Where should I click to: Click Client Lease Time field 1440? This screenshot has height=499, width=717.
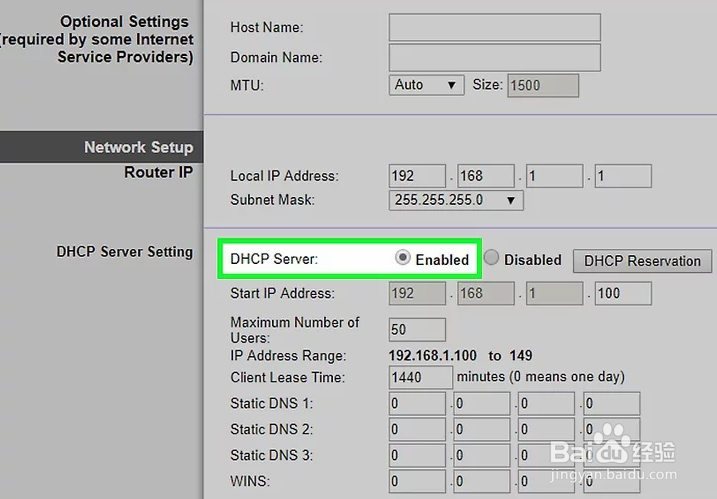coord(421,377)
